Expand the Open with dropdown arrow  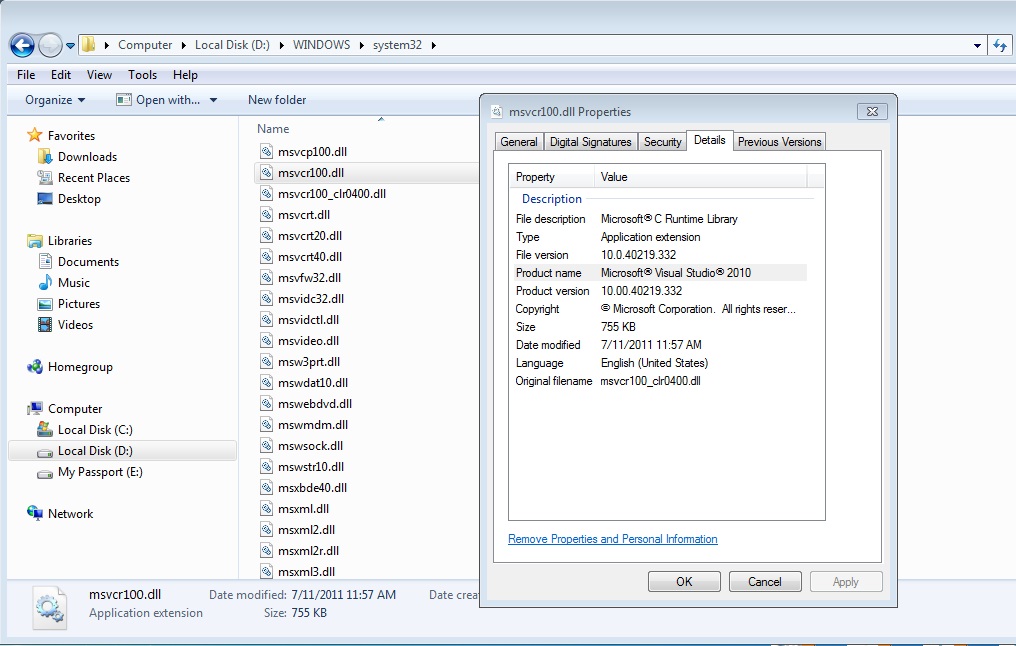click(213, 100)
